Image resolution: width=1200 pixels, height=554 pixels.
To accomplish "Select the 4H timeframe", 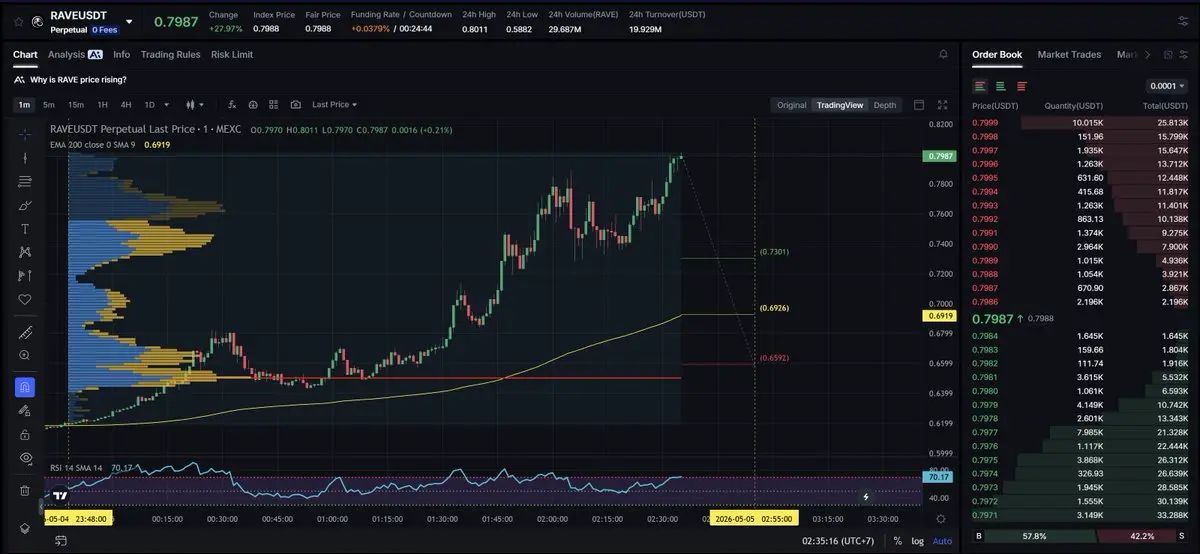I will [x=126, y=104].
